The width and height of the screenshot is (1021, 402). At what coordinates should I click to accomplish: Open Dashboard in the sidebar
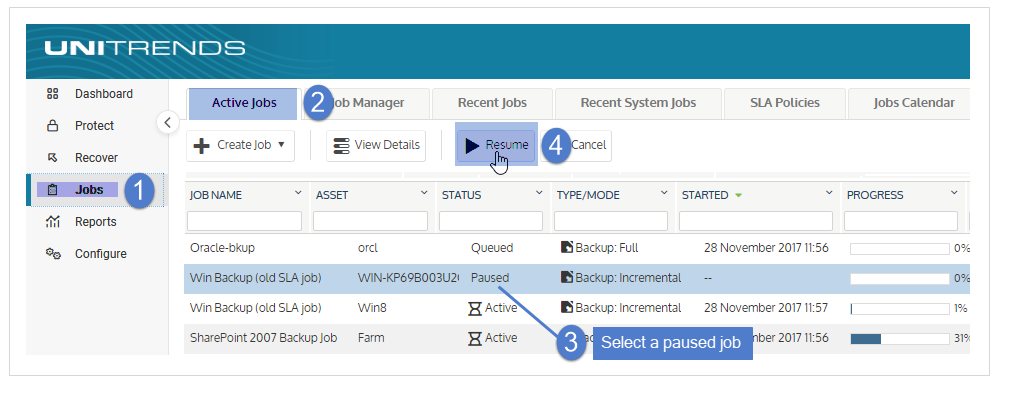coord(104,94)
